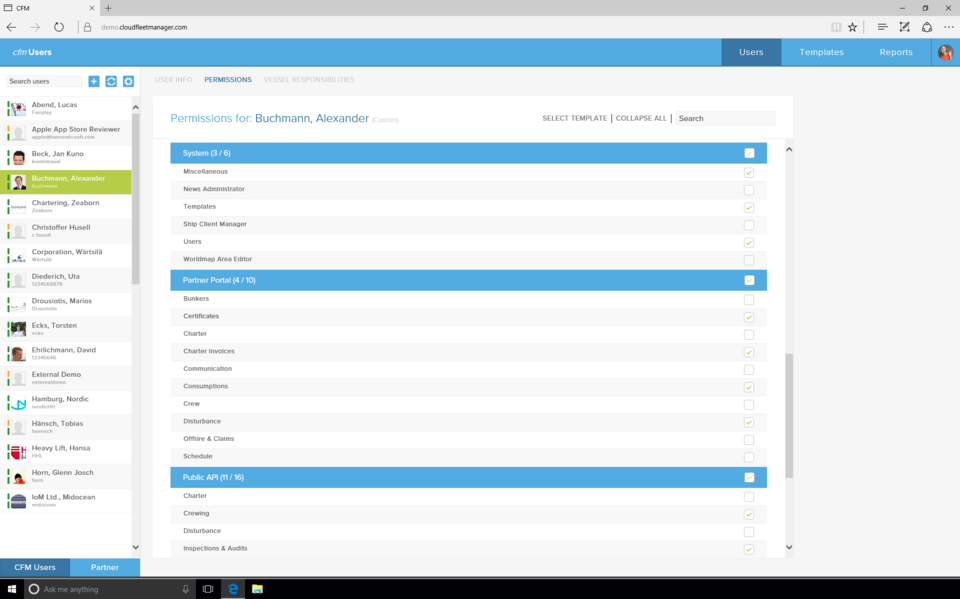Add page to favorites with star icon
The width and height of the screenshot is (960, 599).
(852, 27)
